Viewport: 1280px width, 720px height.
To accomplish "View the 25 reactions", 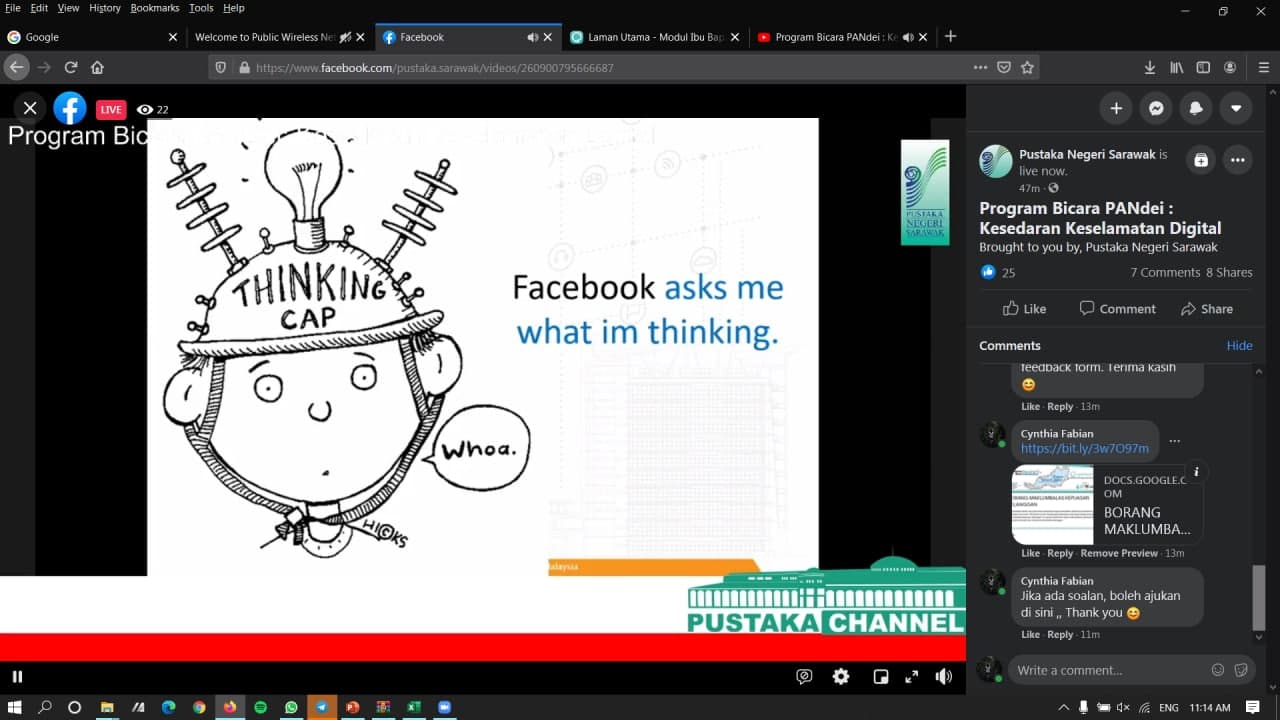I will [x=998, y=272].
